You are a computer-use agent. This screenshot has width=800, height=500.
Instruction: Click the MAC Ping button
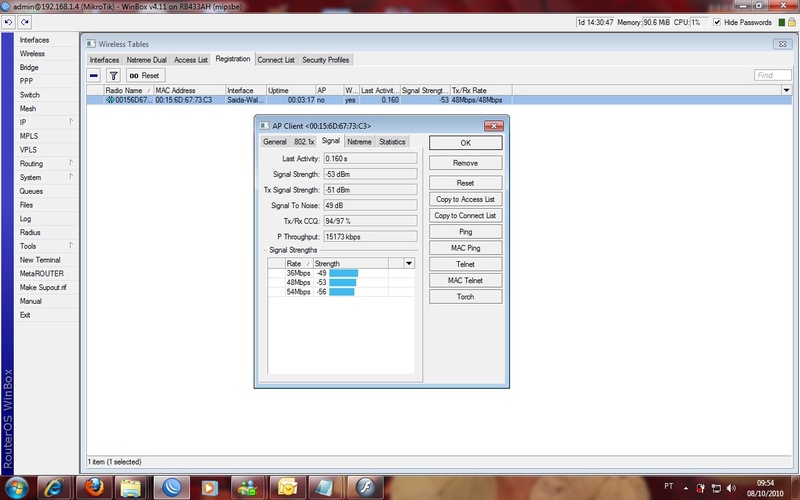click(x=465, y=248)
